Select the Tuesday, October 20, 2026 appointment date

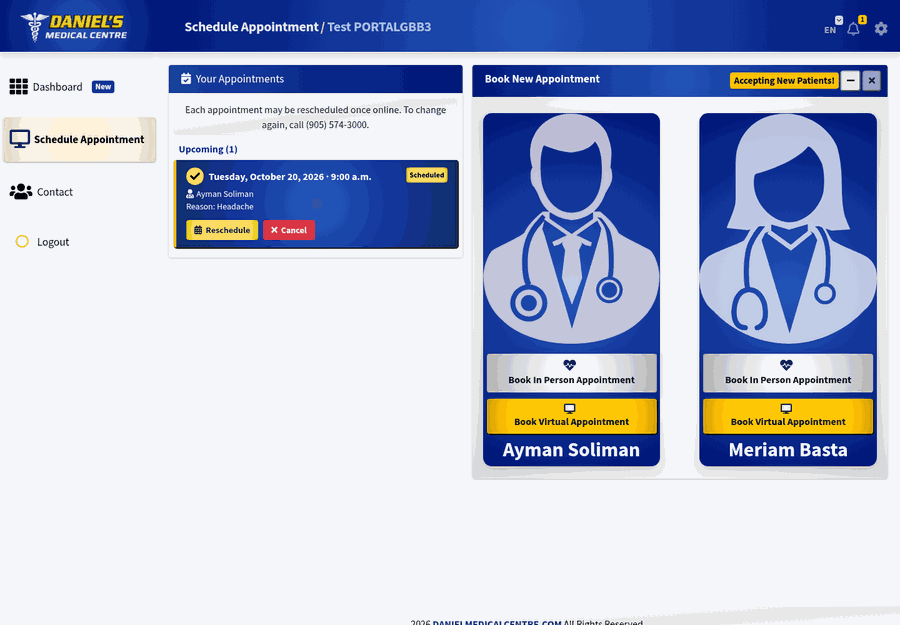[290, 177]
